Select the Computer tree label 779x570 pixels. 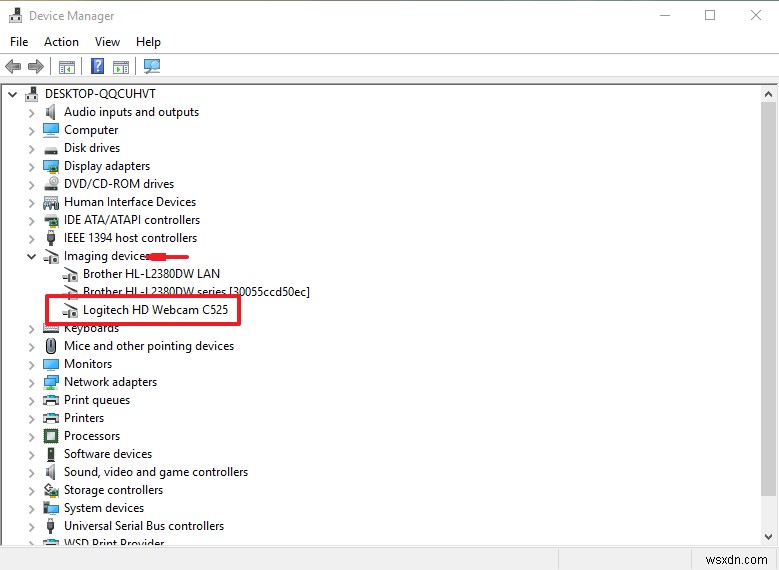coord(91,130)
